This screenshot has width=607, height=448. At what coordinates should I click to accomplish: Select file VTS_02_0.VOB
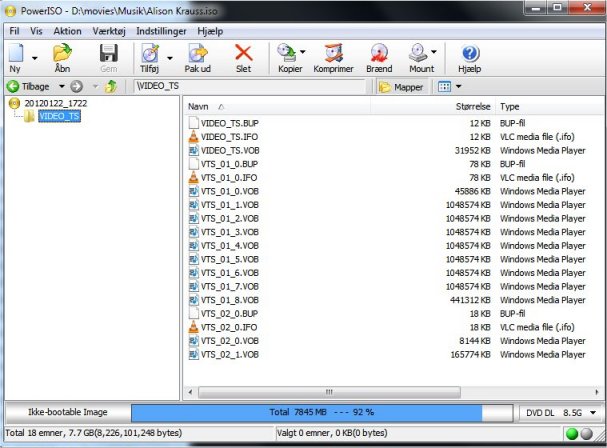230,341
